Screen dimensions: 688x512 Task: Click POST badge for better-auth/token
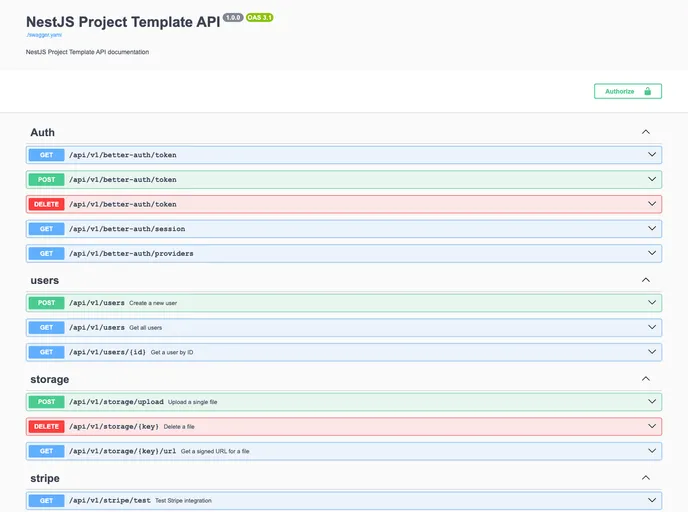[47, 179]
